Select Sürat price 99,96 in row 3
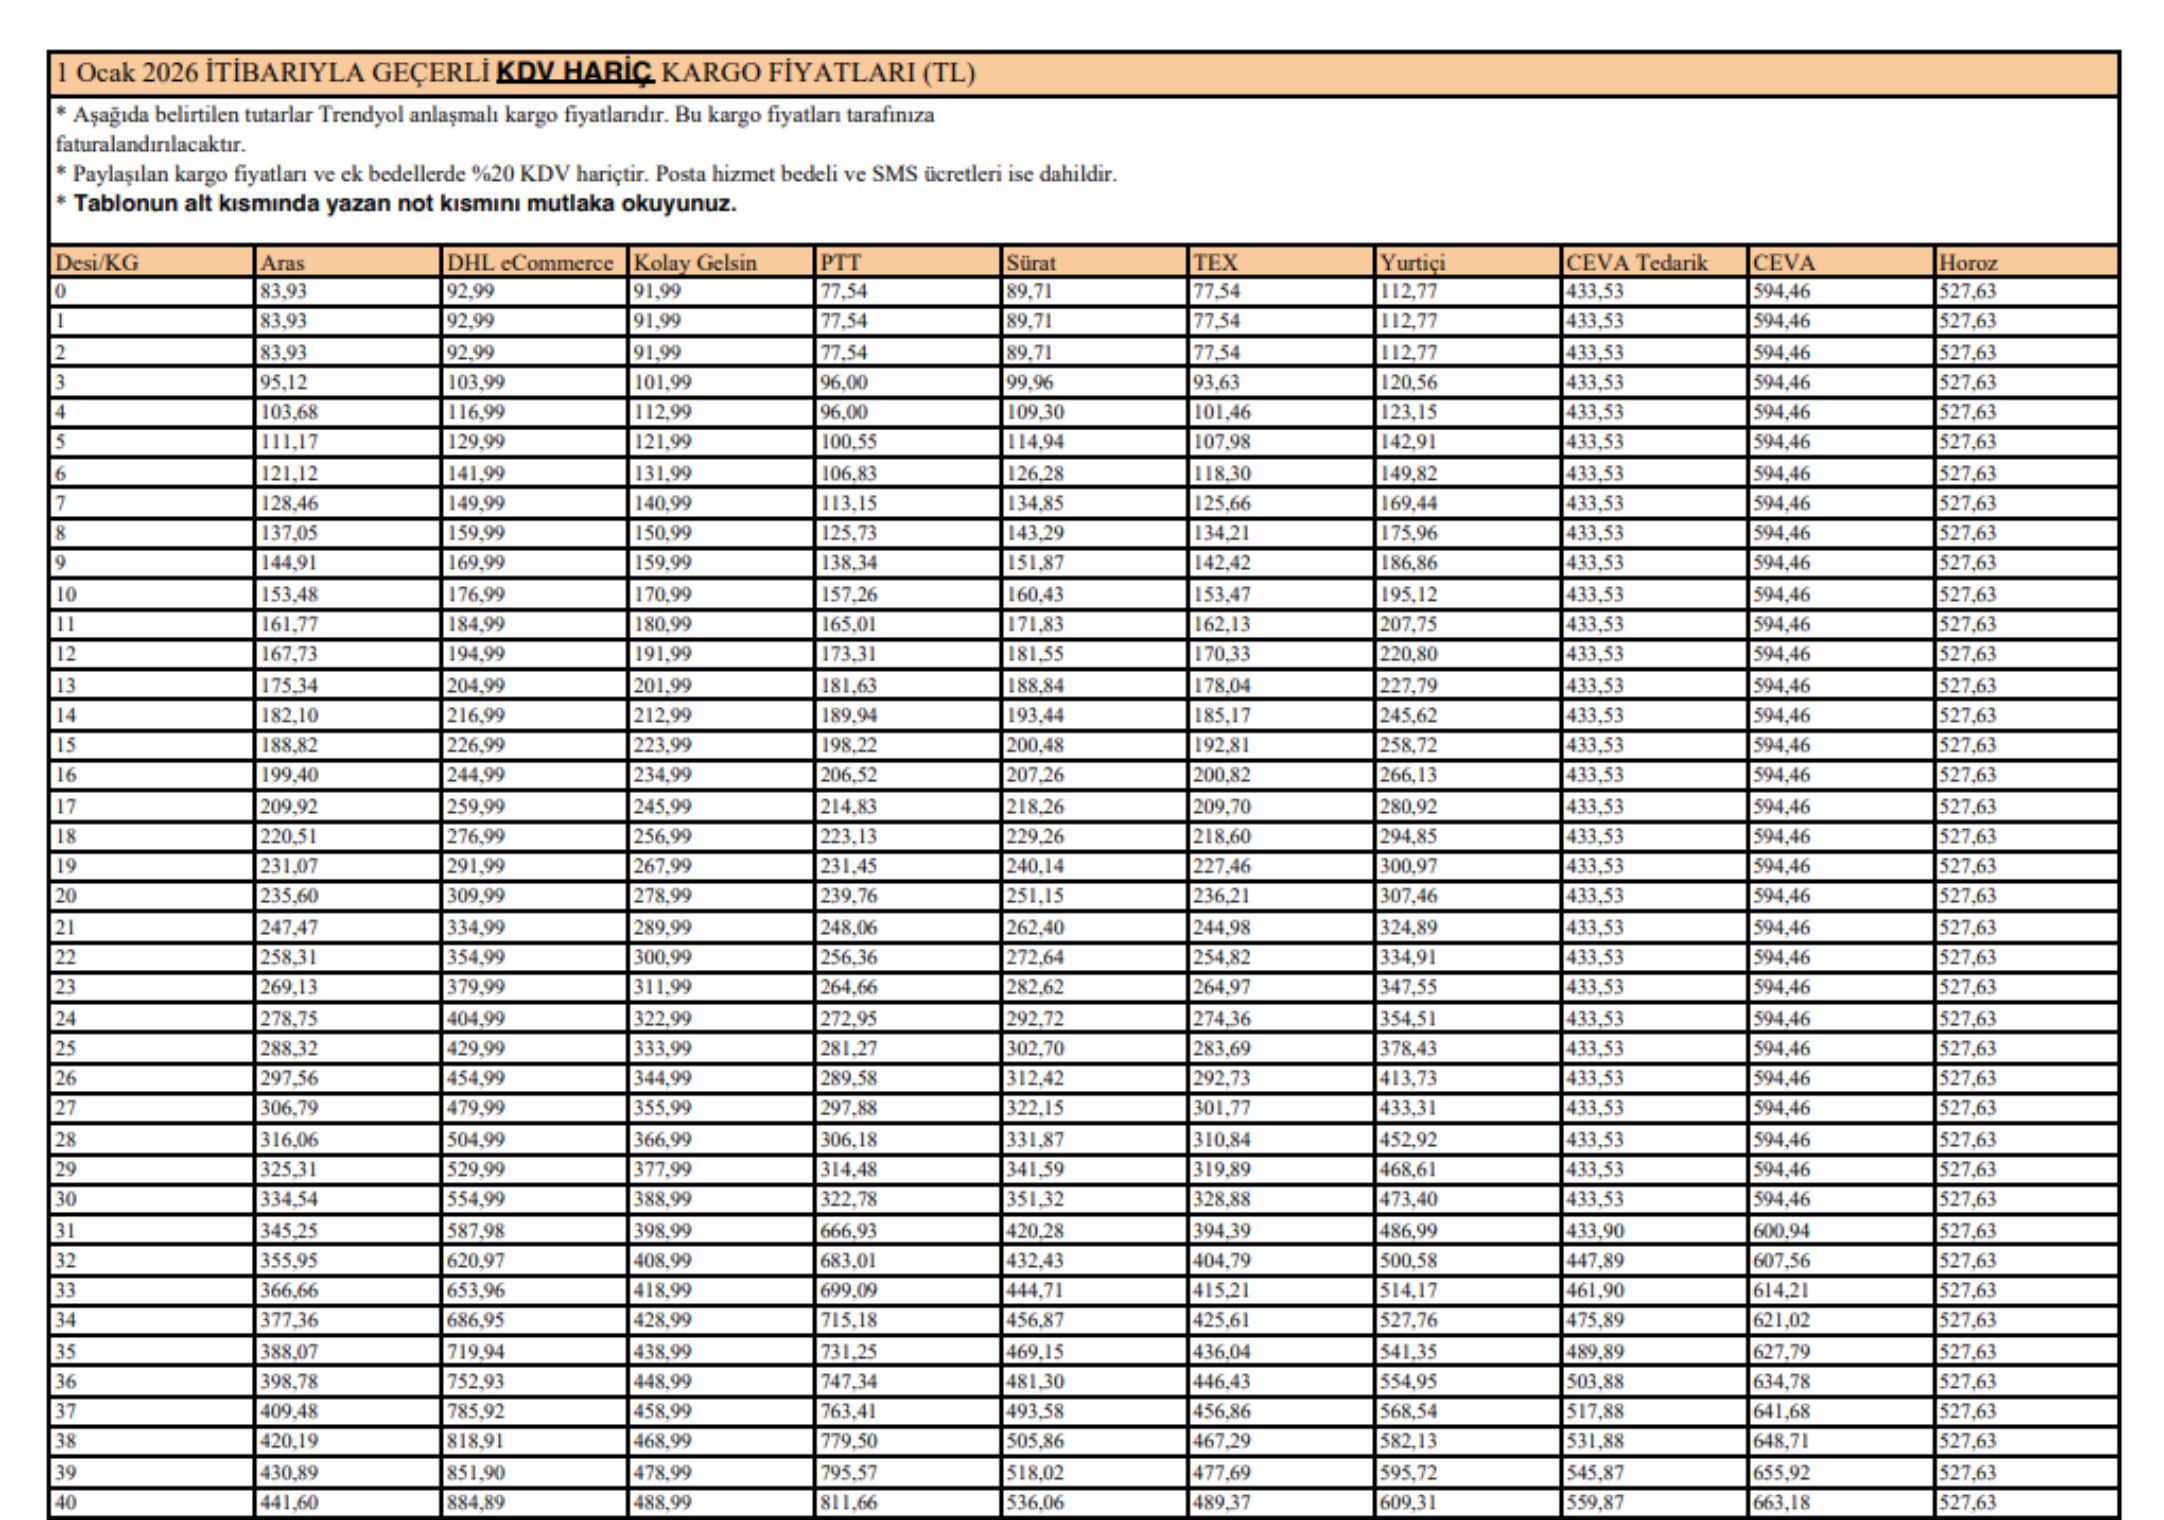This screenshot has height=1520, width=2164. click(x=1031, y=382)
